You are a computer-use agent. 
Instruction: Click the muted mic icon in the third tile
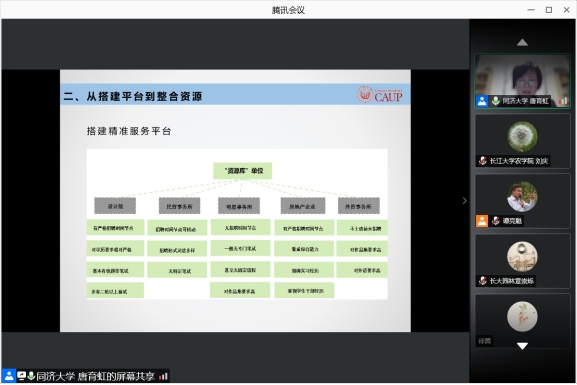pos(496,221)
